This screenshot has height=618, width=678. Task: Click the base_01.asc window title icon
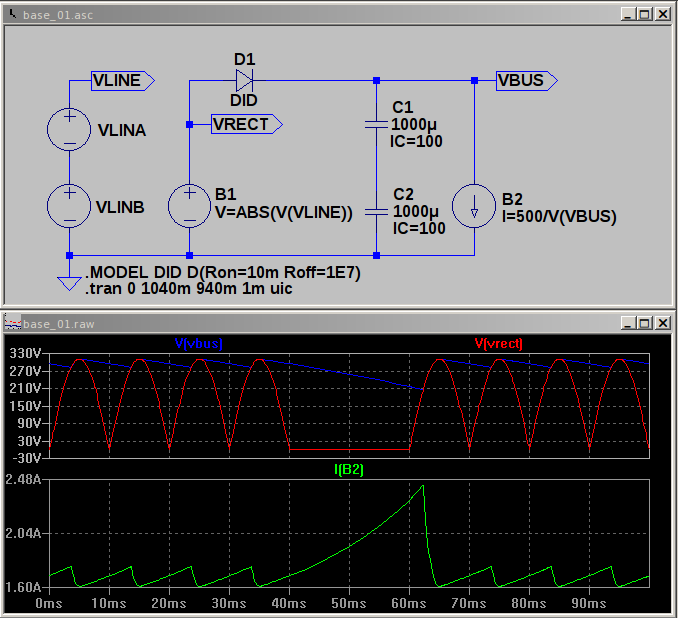click(13, 15)
